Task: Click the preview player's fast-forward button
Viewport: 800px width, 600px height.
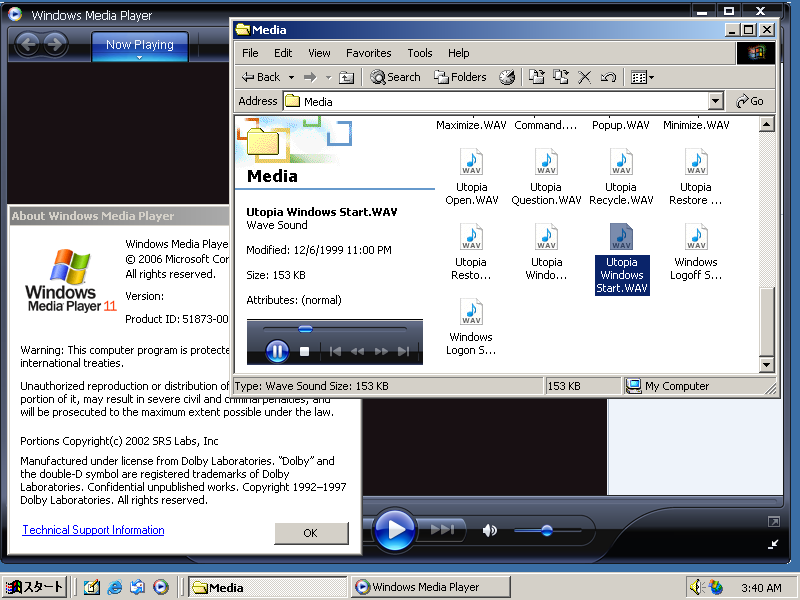Action: (381, 351)
